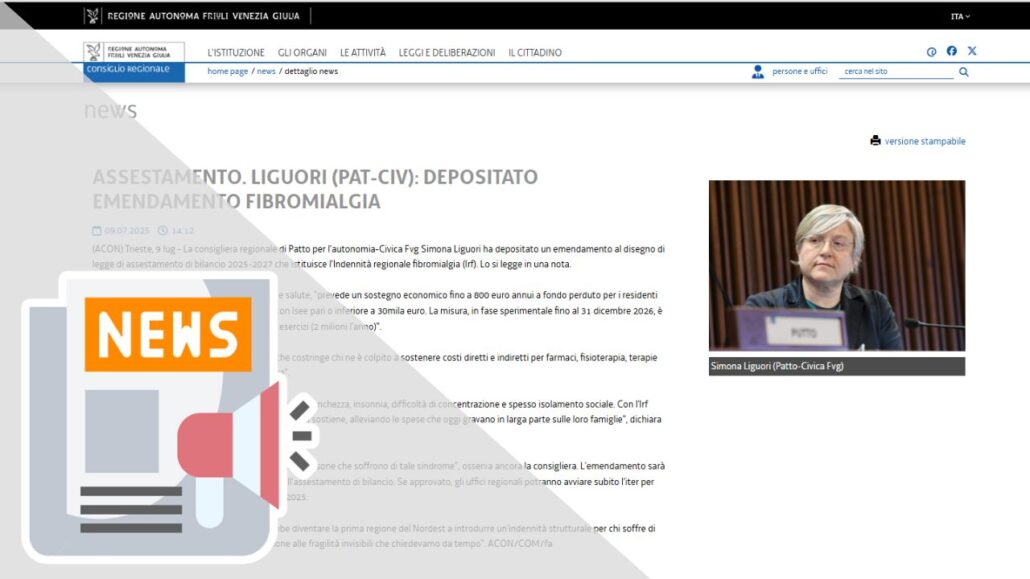Open the LE ATTIVITÀ menu
This screenshot has width=1030, height=579.
362,52
